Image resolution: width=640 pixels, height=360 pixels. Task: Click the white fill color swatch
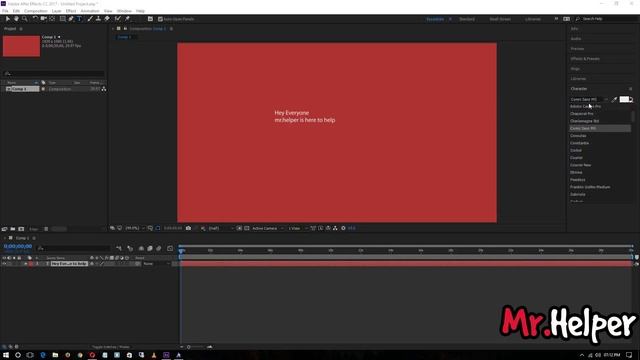(624, 99)
